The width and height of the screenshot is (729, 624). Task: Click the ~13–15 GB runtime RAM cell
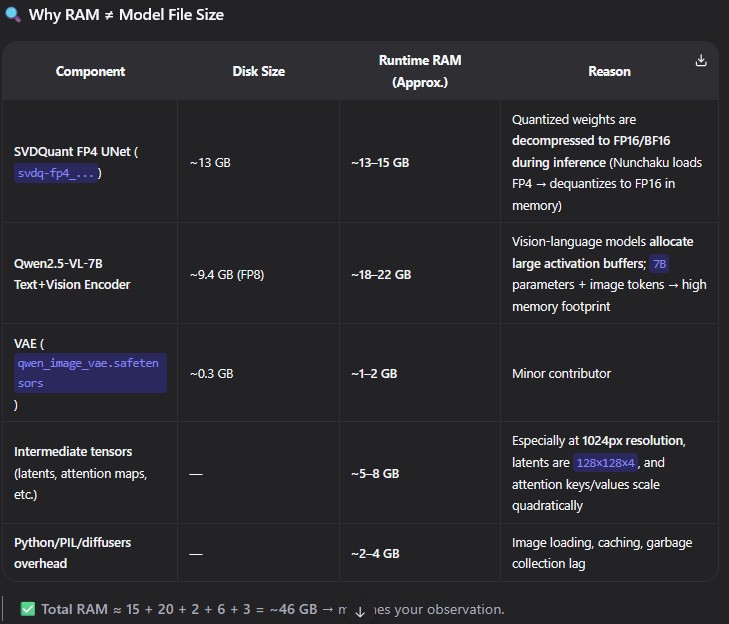[380, 162]
